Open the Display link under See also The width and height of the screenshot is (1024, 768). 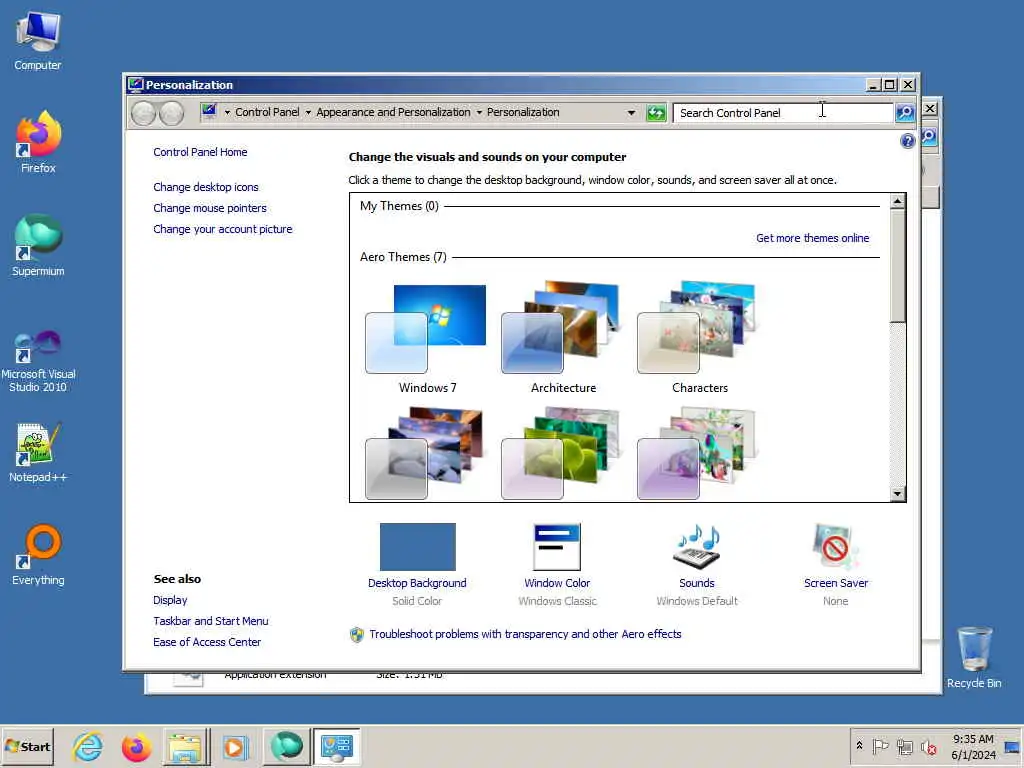(x=170, y=600)
